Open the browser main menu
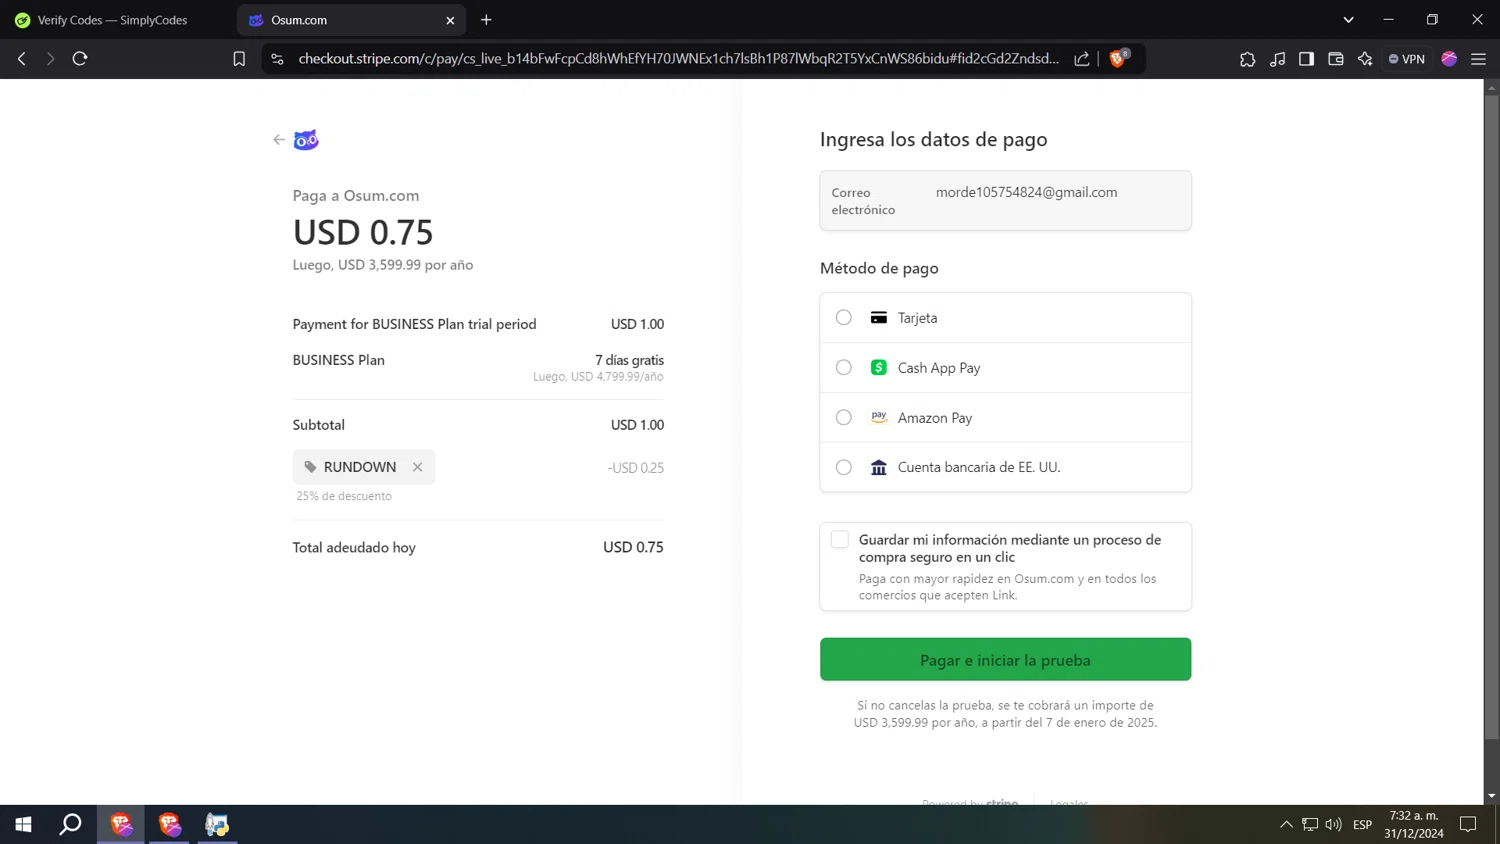The image size is (1500, 844). pyautogui.click(x=1478, y=59)
